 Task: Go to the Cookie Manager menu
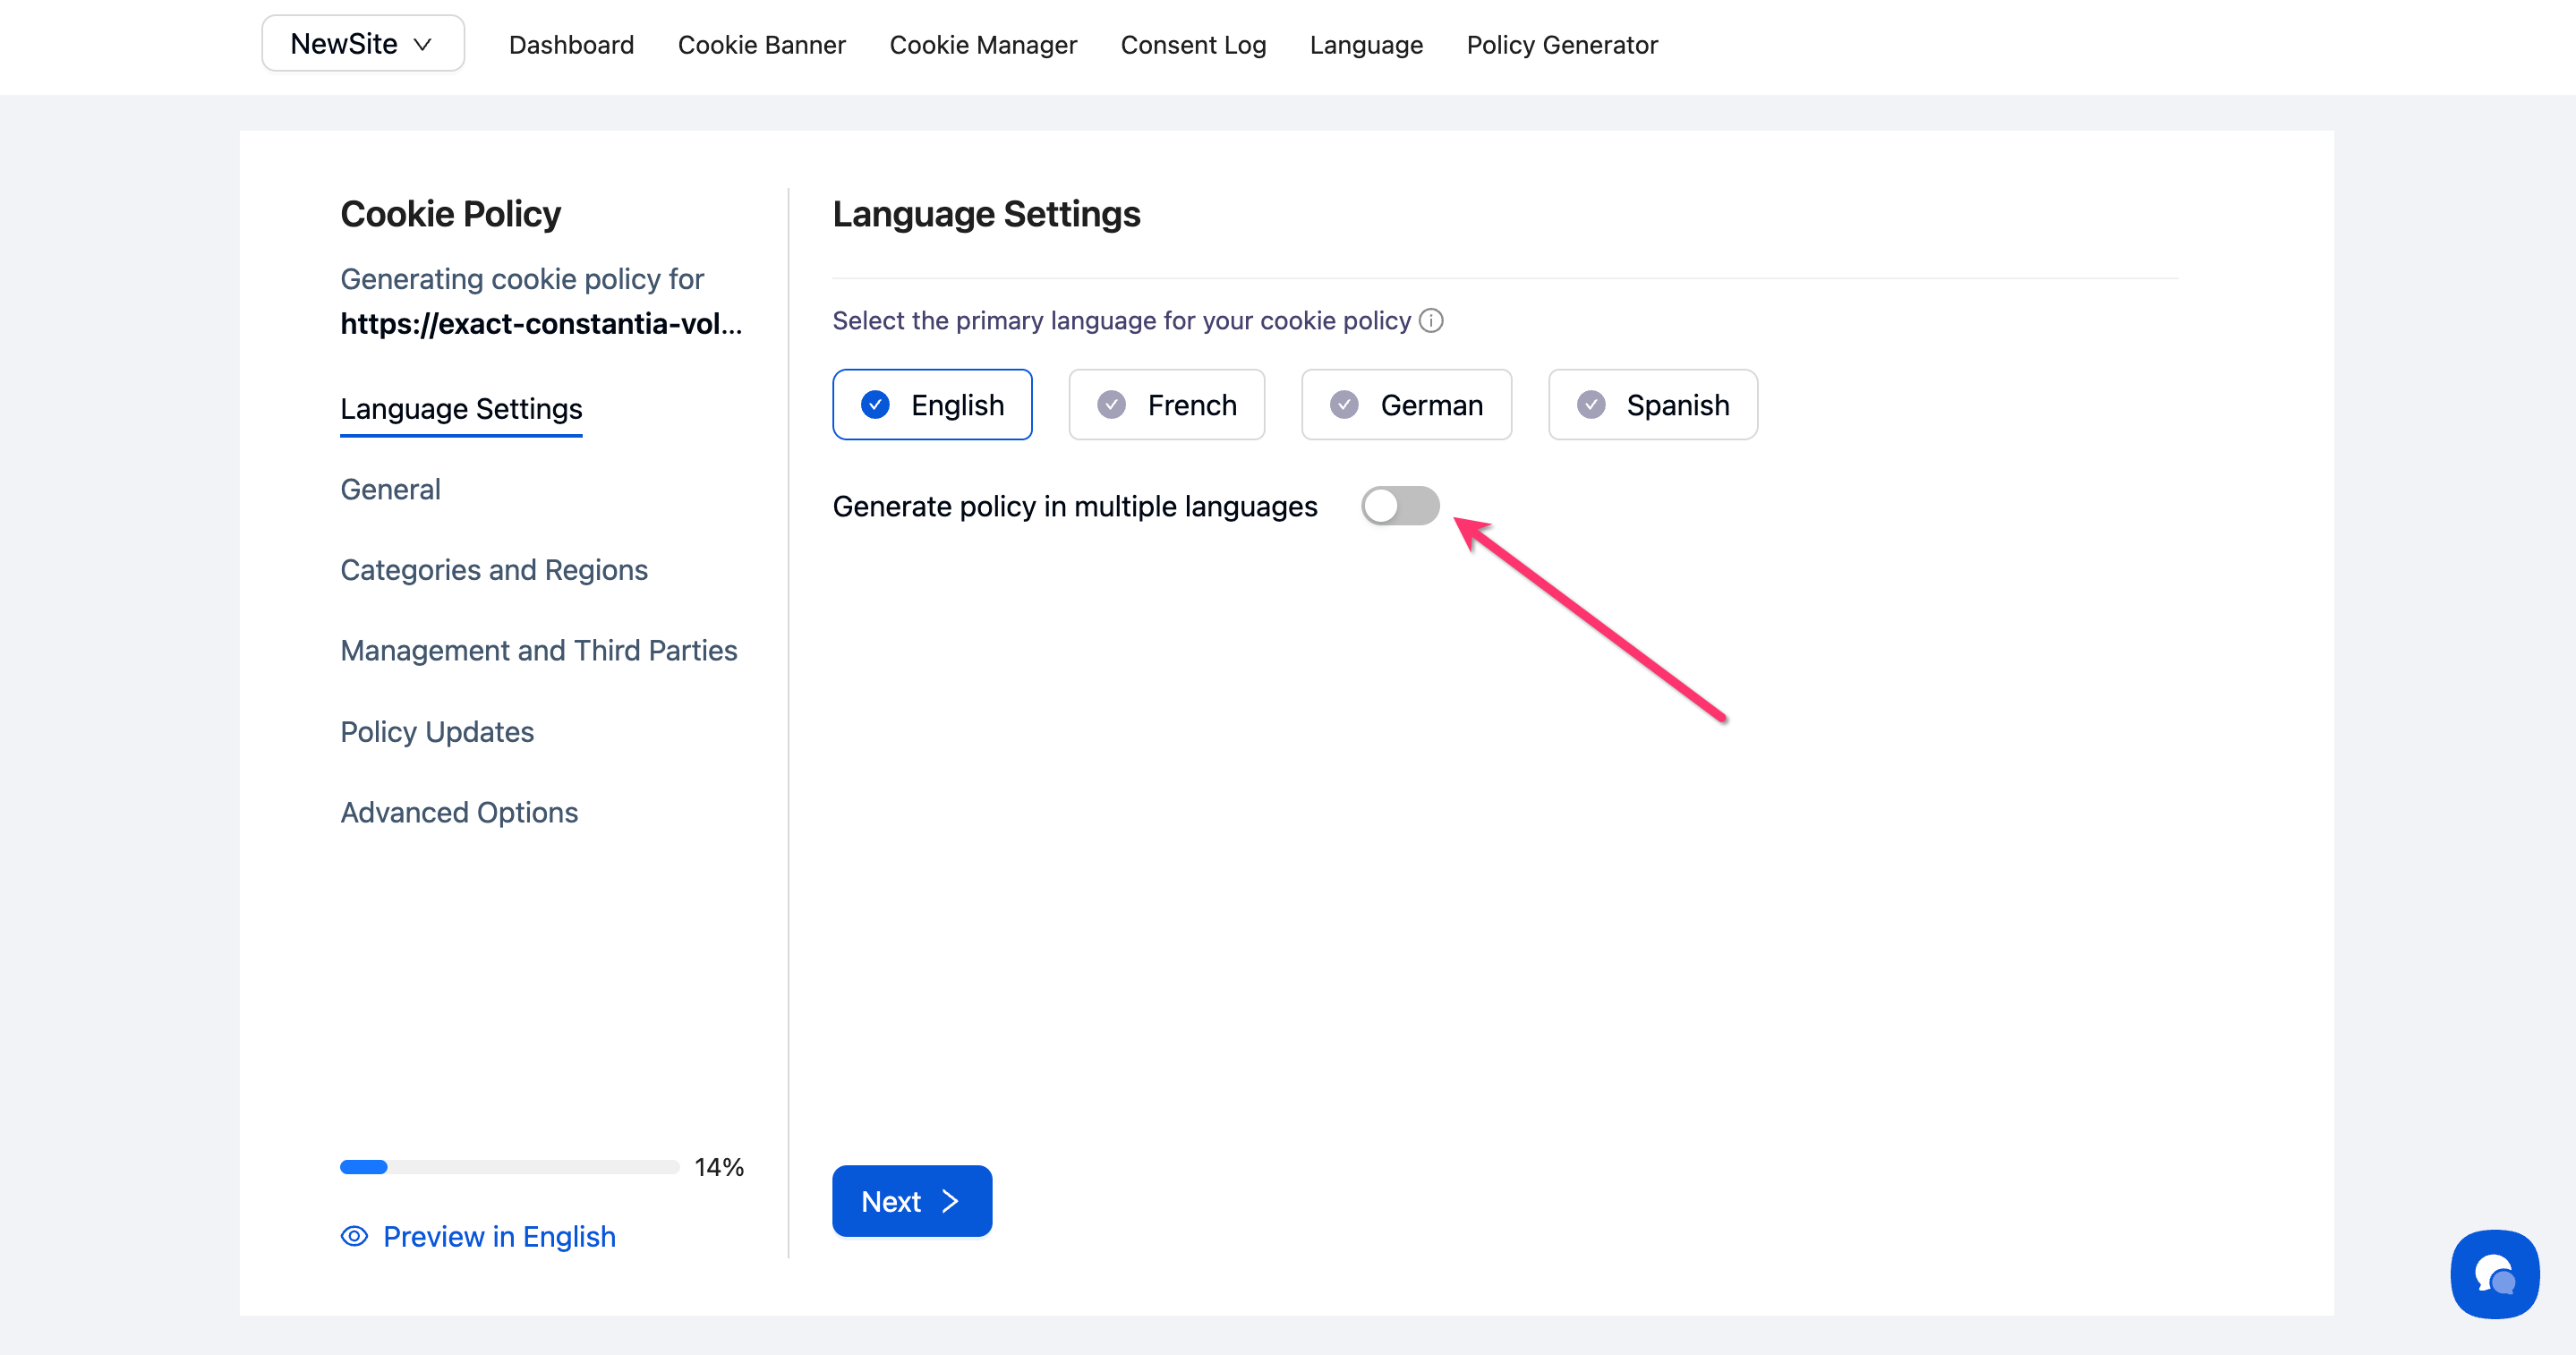(x=982, y=45)
